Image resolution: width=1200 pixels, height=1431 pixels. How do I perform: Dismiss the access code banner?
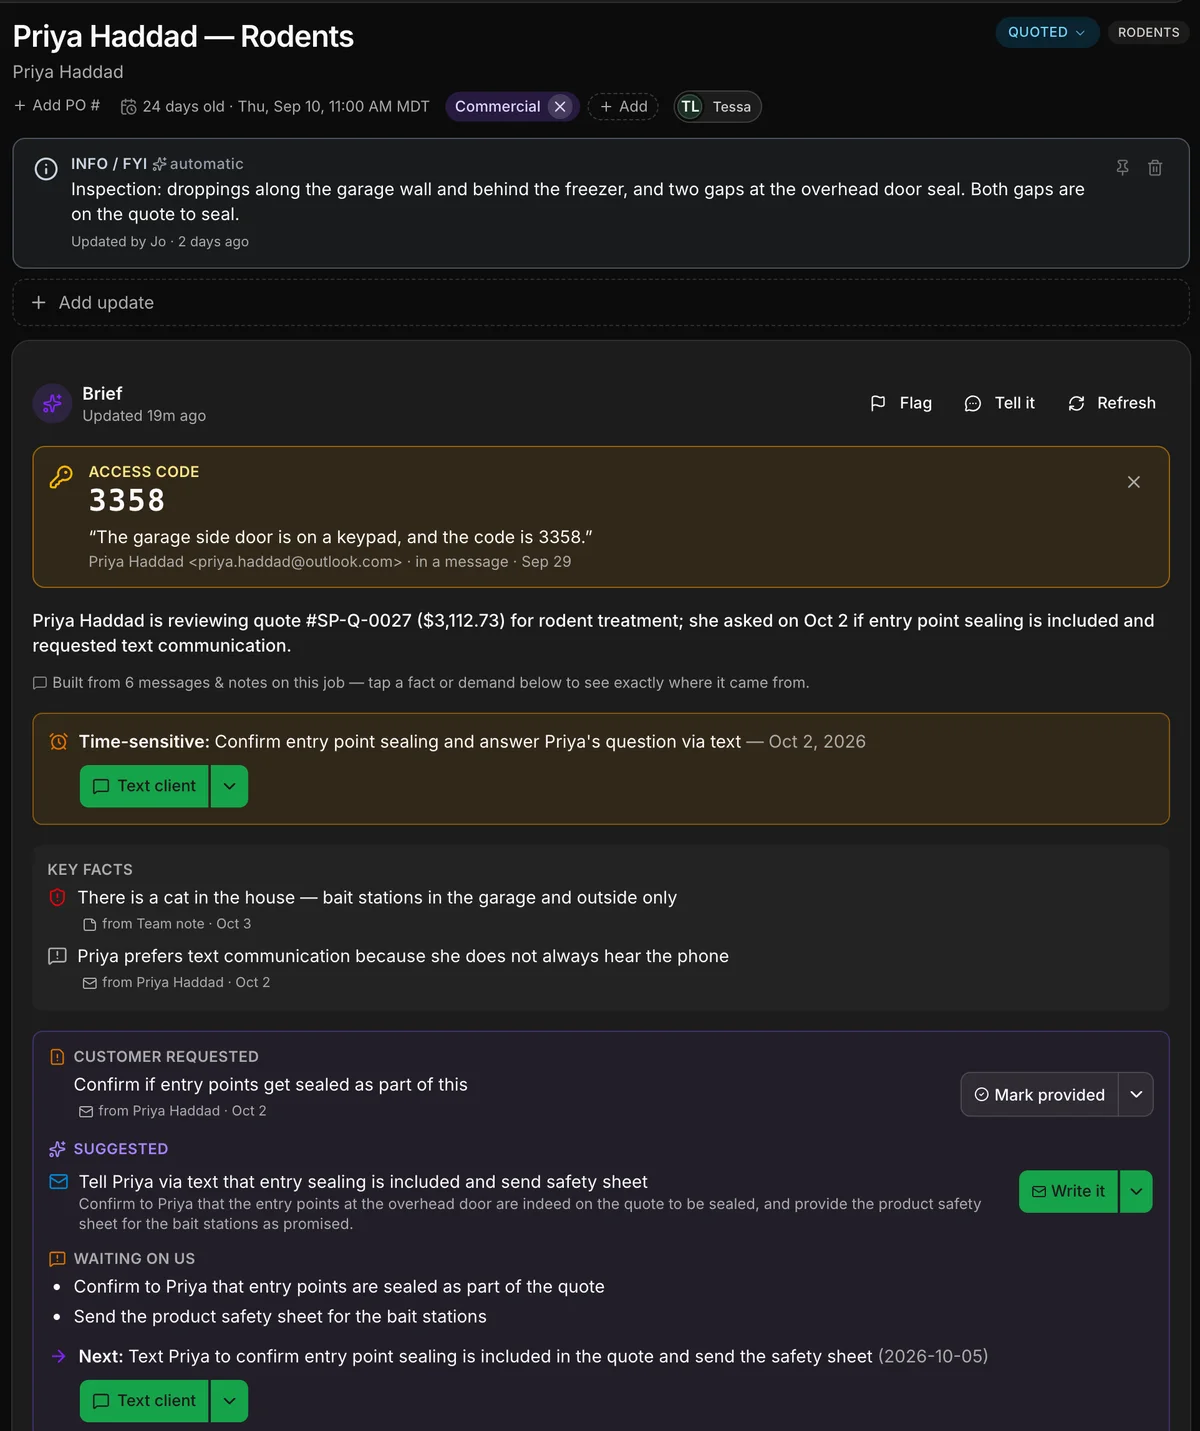pos(1134,482)
